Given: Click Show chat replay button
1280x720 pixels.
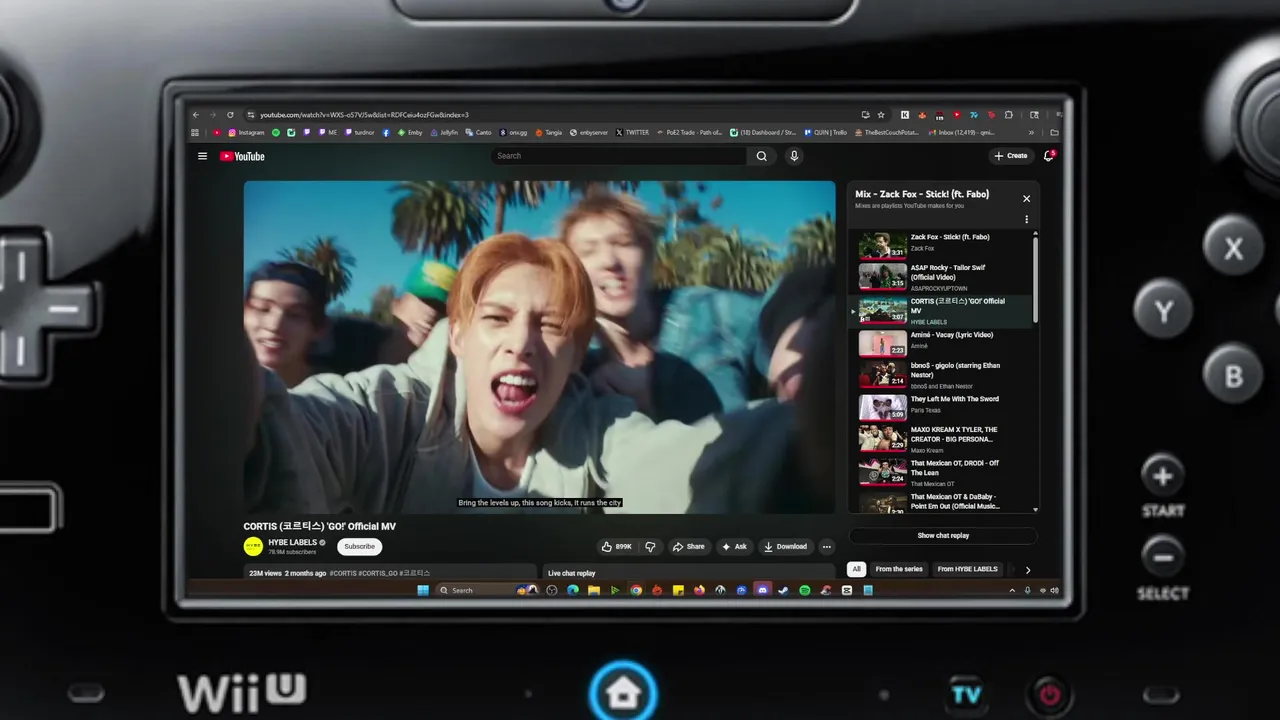Looking at the screenshot, I should point(943,535).
